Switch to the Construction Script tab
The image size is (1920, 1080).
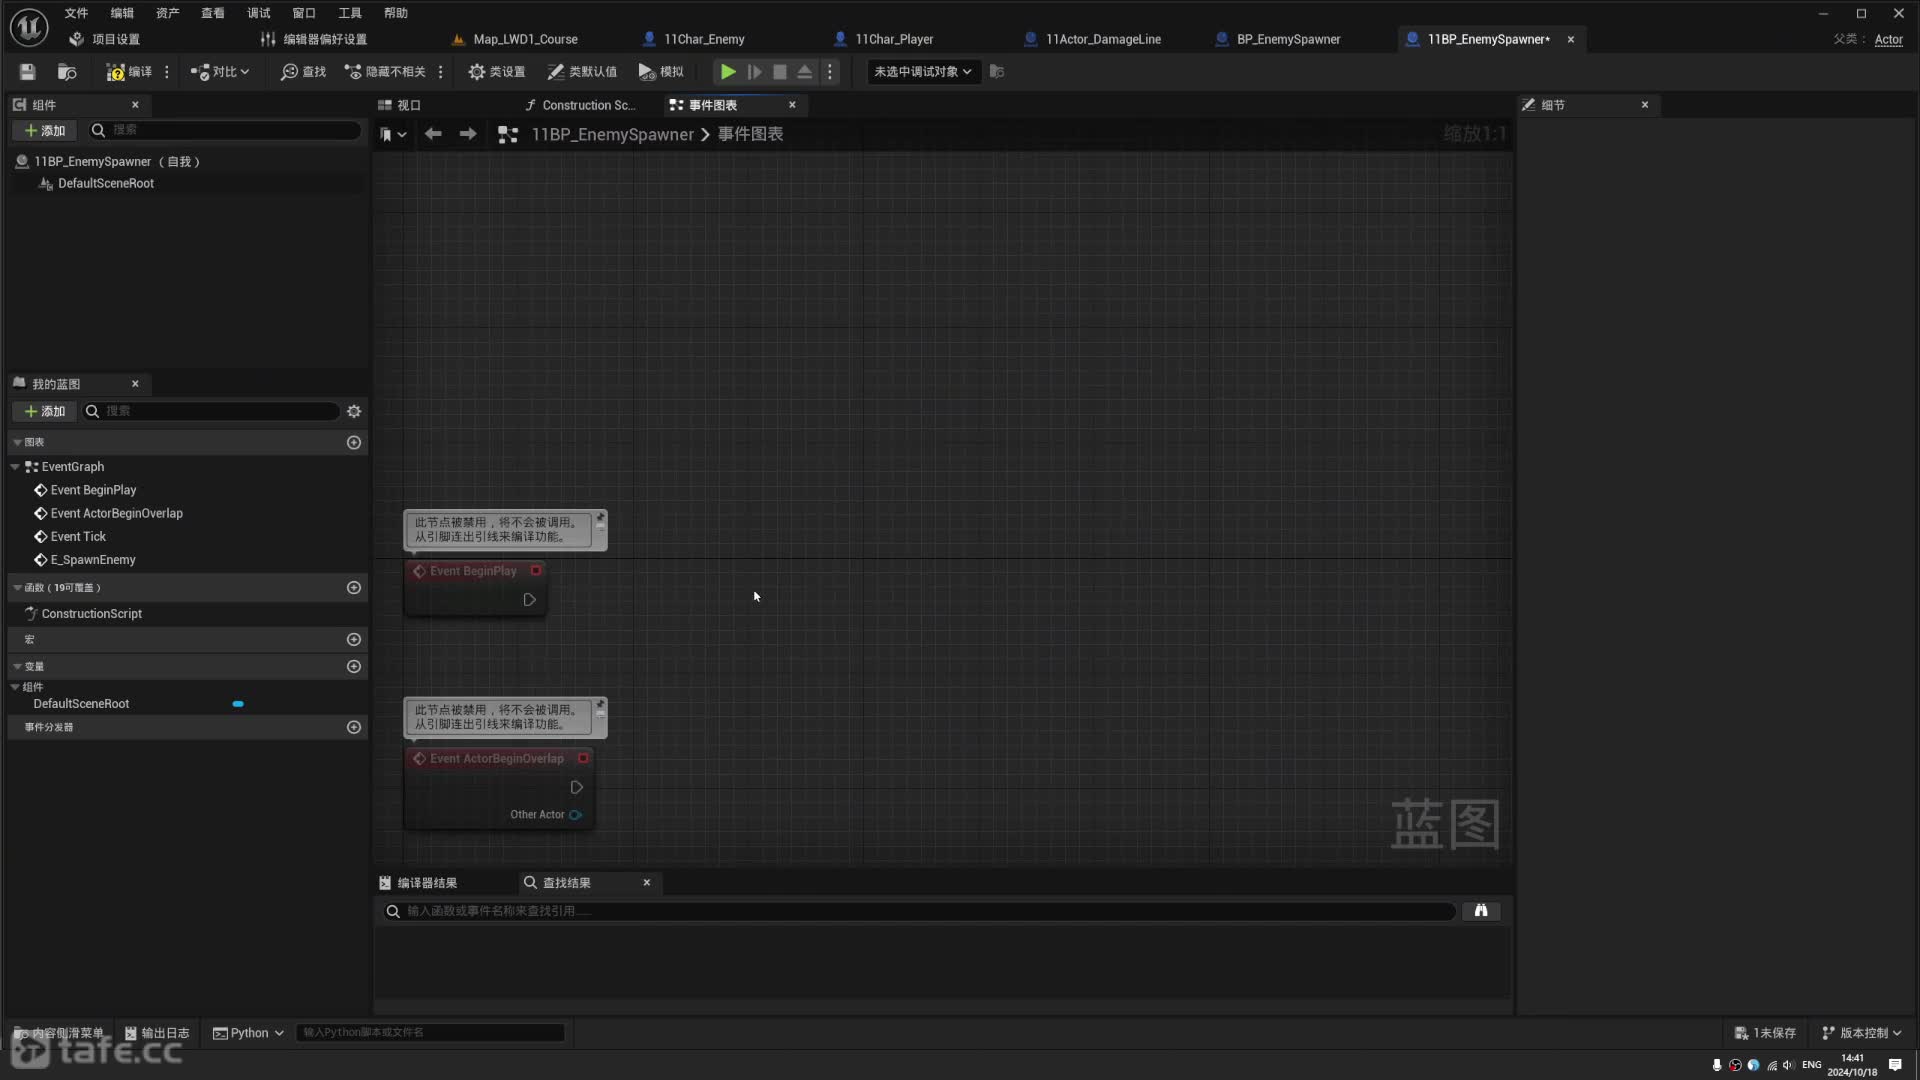pos(580,105)
